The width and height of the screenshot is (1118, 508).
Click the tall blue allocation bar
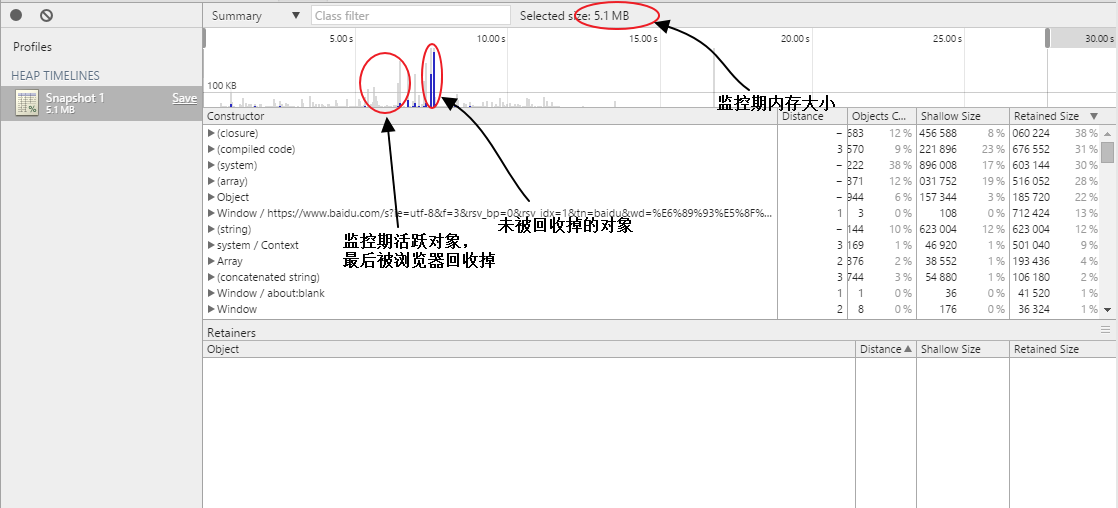(x=433, y=78)
